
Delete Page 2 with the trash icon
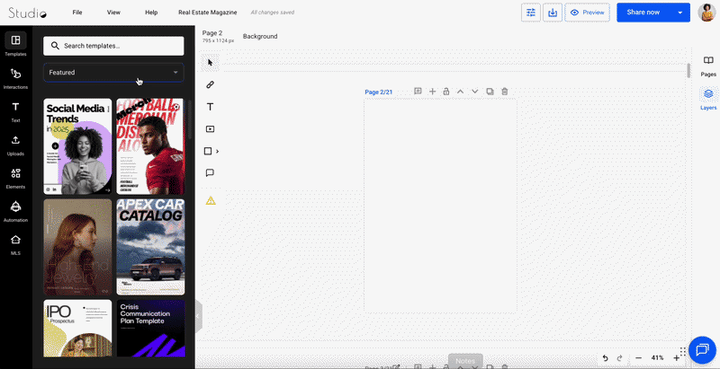coord(505,91)
